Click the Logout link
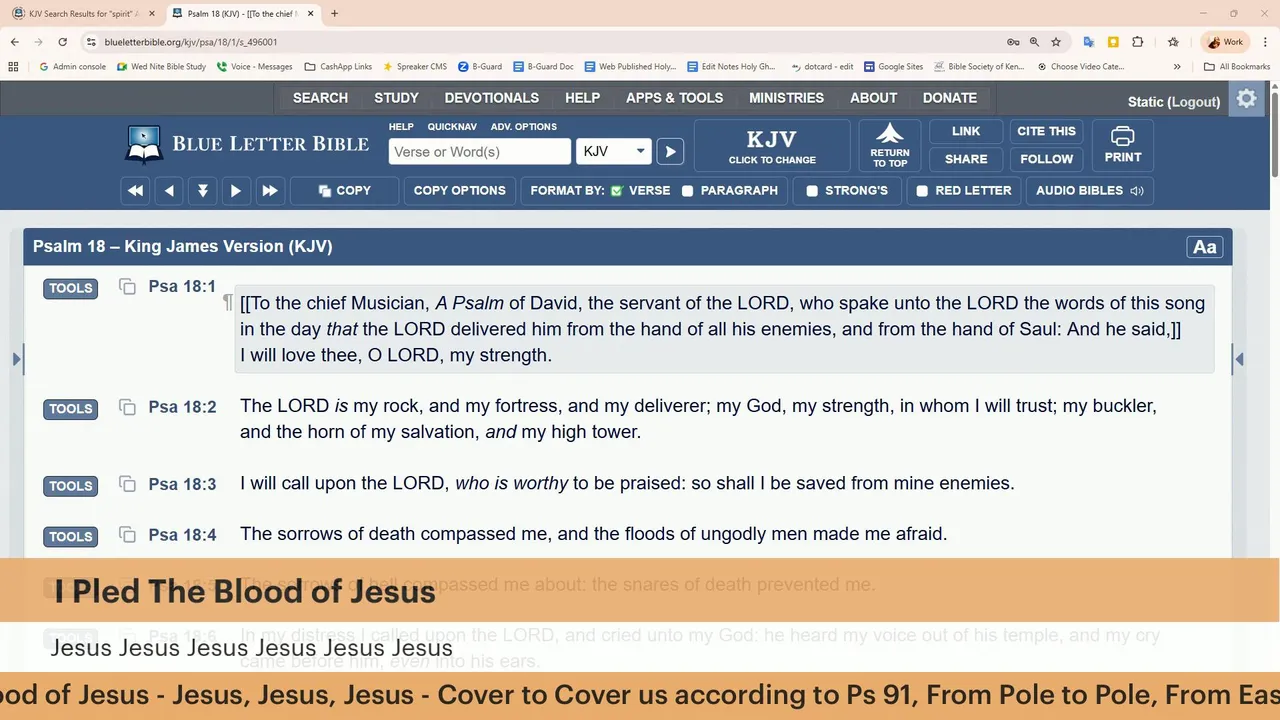 point(1194,102)
